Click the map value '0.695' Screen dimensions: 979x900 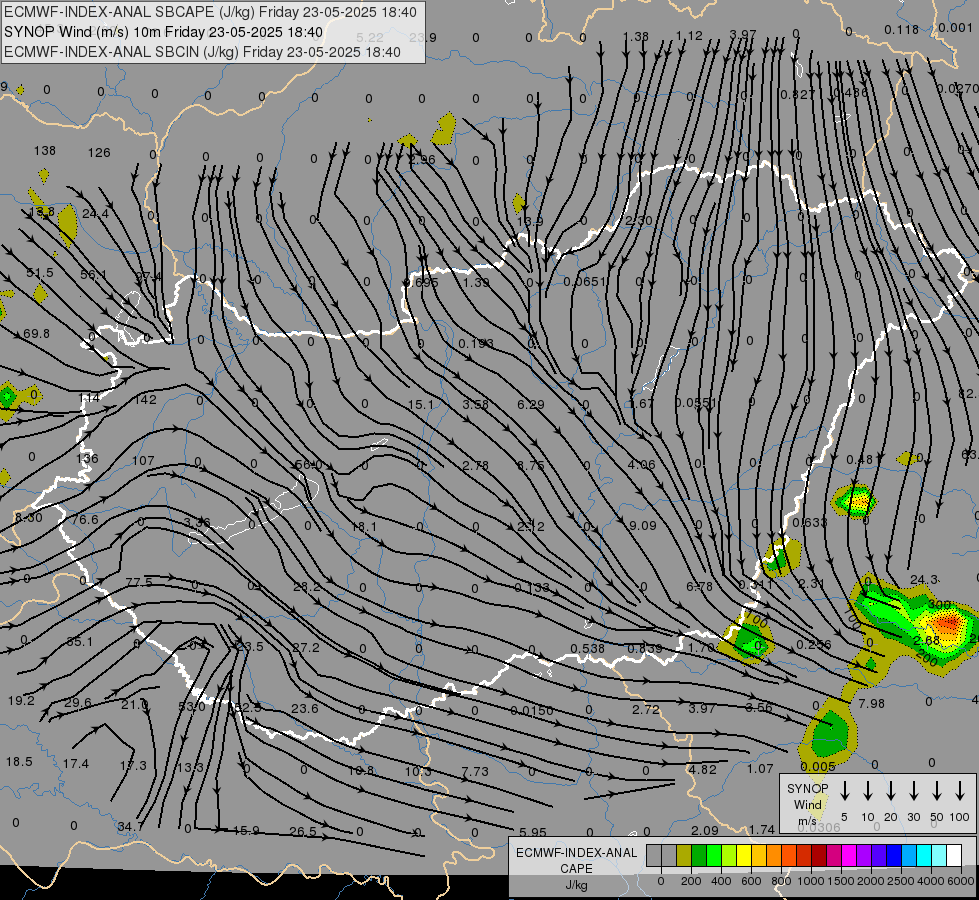click(421, 283)
